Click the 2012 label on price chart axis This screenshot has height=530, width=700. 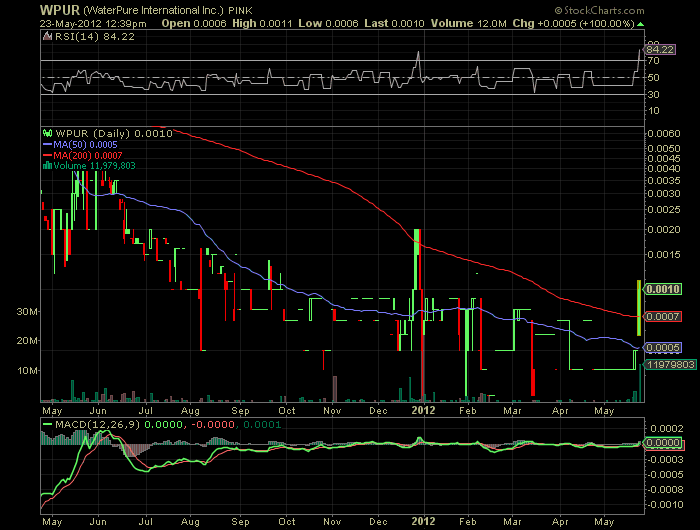[x=423, y=410]
